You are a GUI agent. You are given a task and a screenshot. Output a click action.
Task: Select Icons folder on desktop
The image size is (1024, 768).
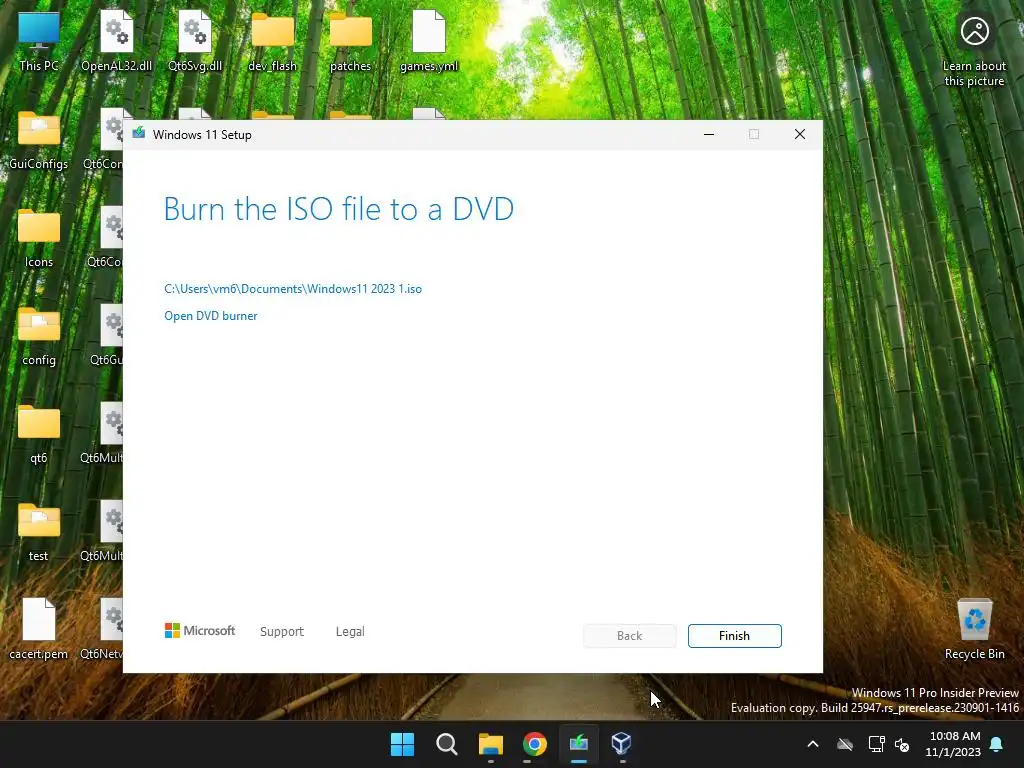pyautogui.click(x=39, y=238)
